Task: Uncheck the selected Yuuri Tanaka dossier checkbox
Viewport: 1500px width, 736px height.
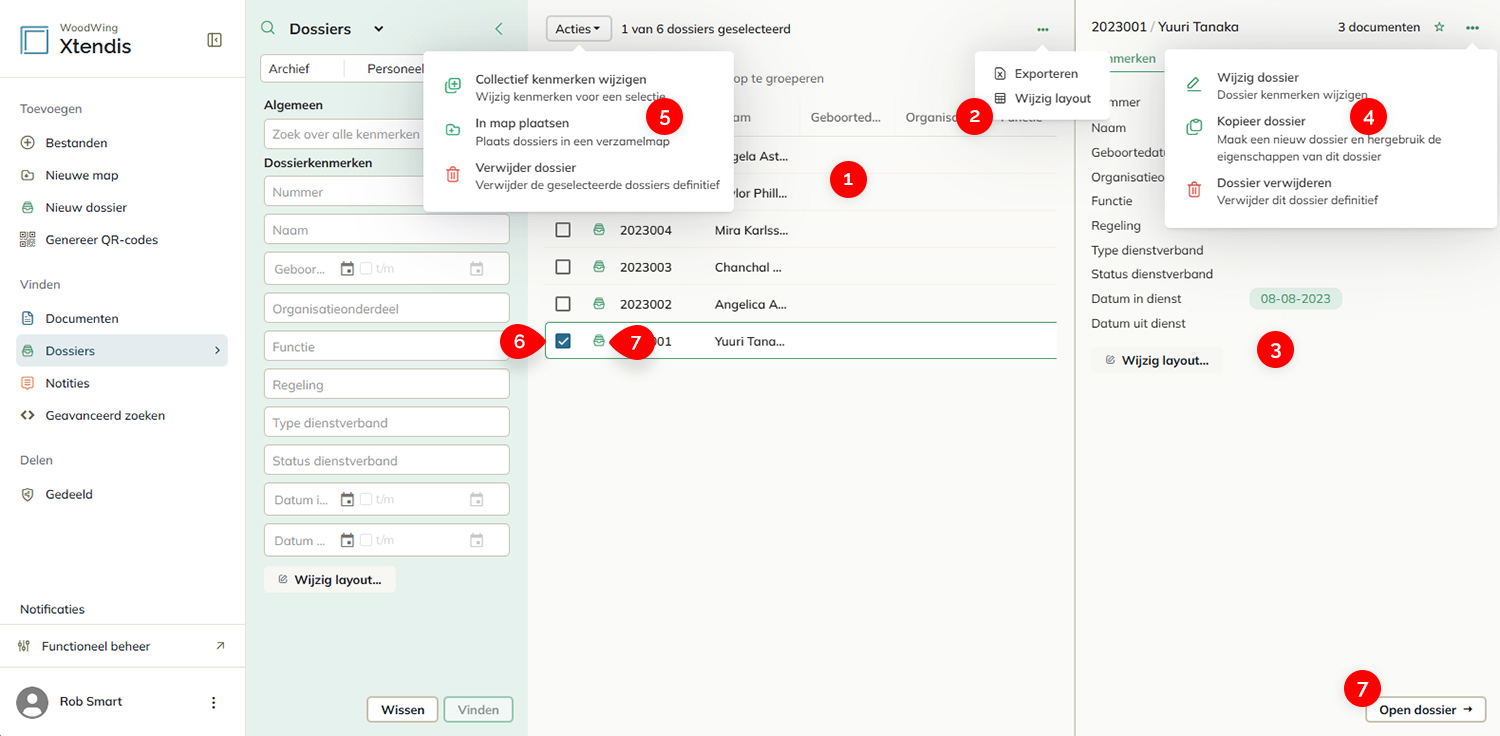Action: coord(563,341)
